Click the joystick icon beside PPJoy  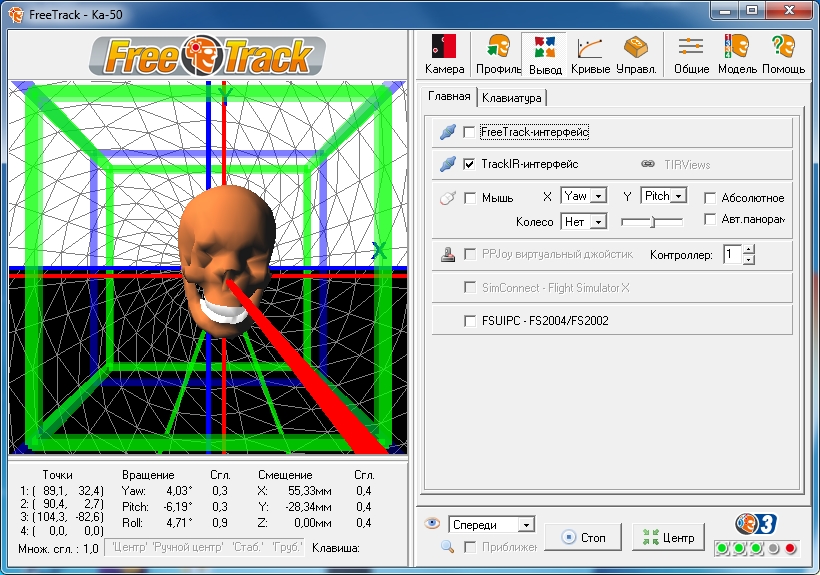[x=447, y=255]
